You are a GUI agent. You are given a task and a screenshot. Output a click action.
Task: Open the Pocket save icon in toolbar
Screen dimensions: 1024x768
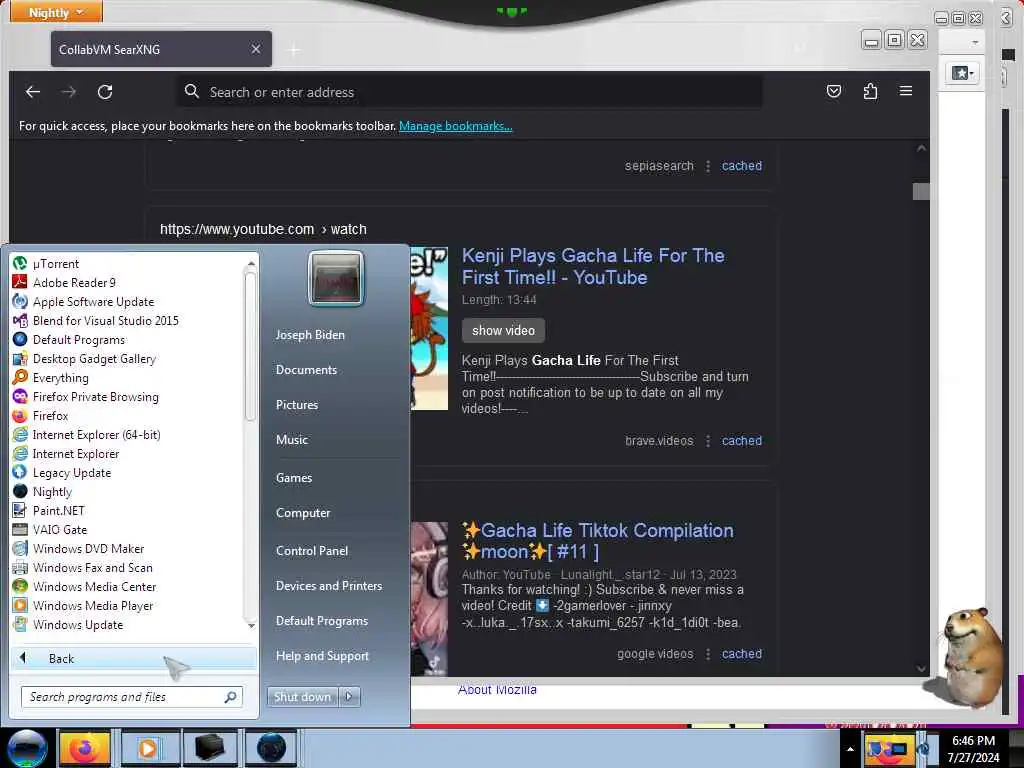[x=834, y=91]
